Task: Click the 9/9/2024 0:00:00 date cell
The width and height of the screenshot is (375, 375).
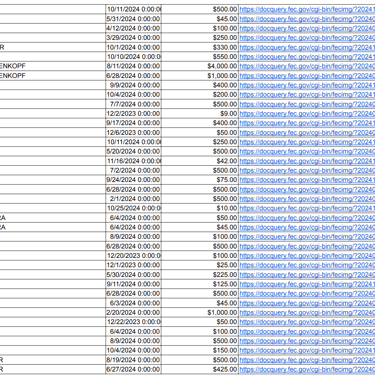Action: coord(133,85)
